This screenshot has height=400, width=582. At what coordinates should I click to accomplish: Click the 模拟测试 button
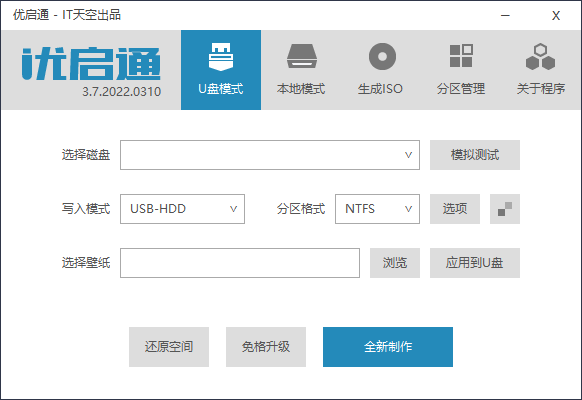coord(475,155)
